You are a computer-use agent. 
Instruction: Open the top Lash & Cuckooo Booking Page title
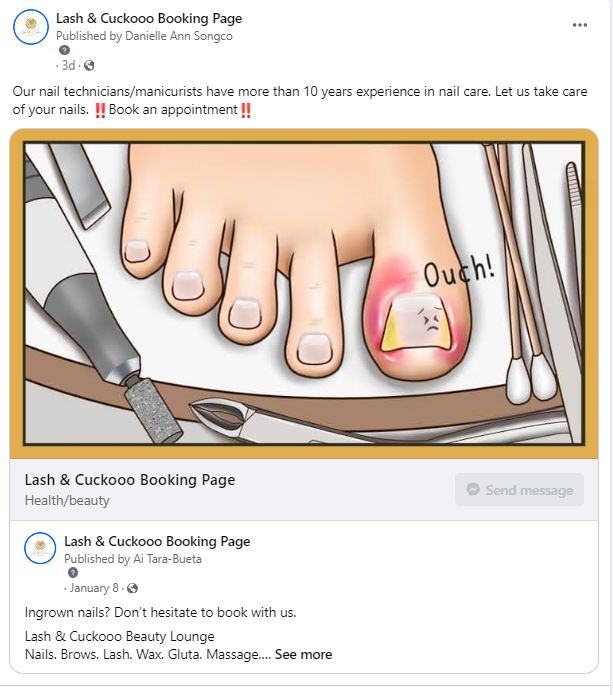(149, 18)
